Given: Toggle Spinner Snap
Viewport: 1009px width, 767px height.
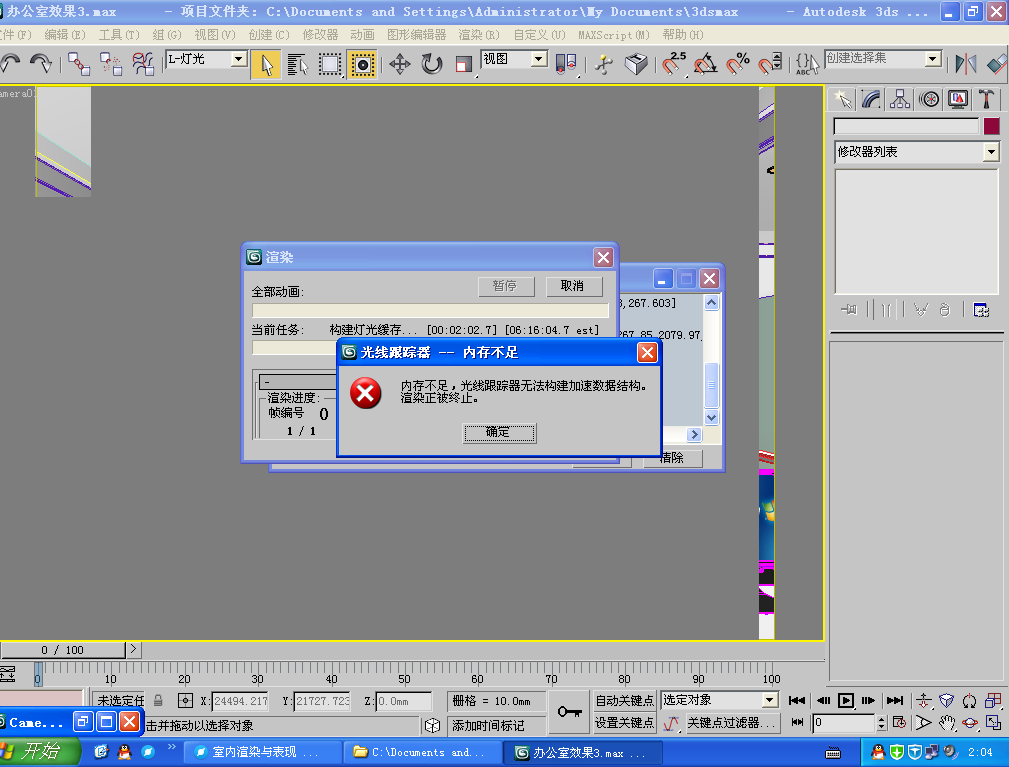Looking at the screenshot, I should click(x=770, y=64).
